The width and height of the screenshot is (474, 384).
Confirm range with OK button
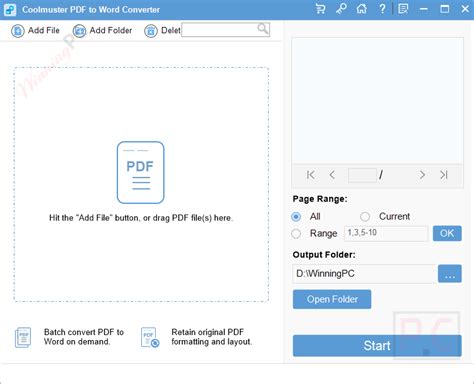[x=447, y=233]
